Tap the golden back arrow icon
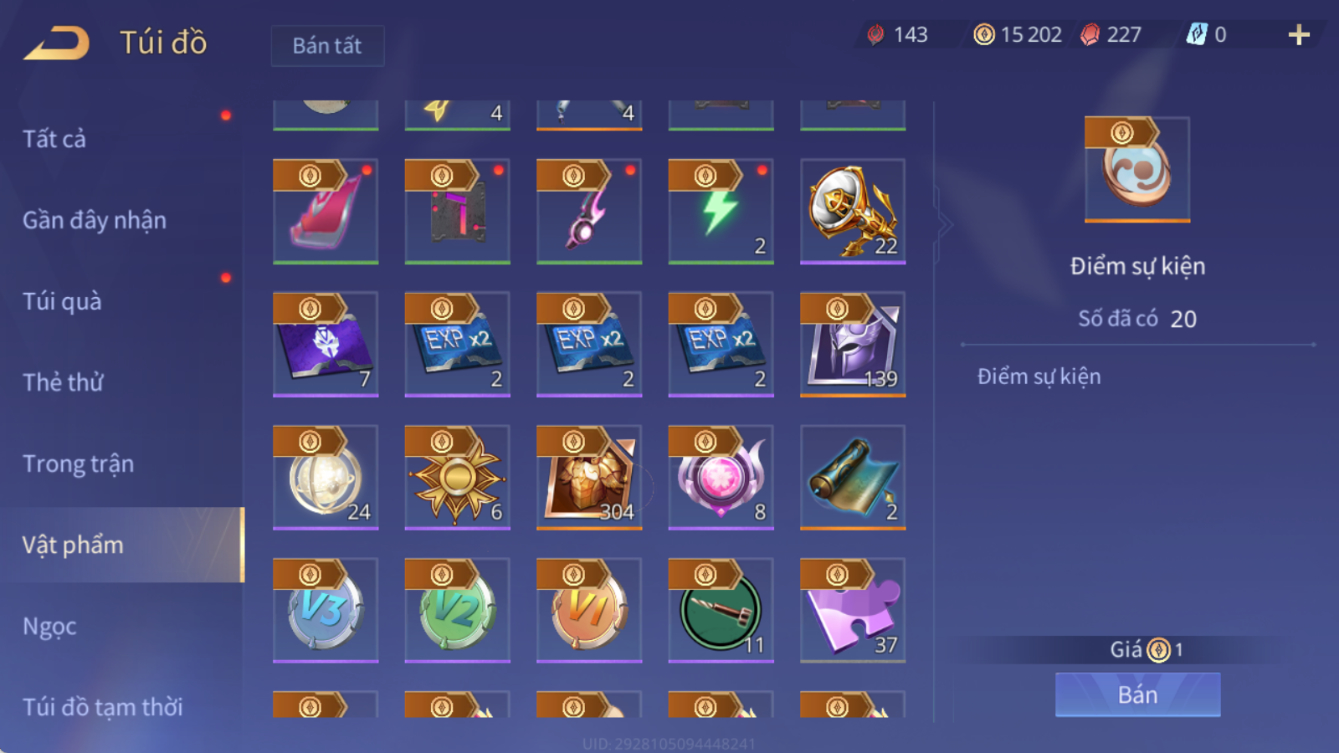 coord(57,43)
